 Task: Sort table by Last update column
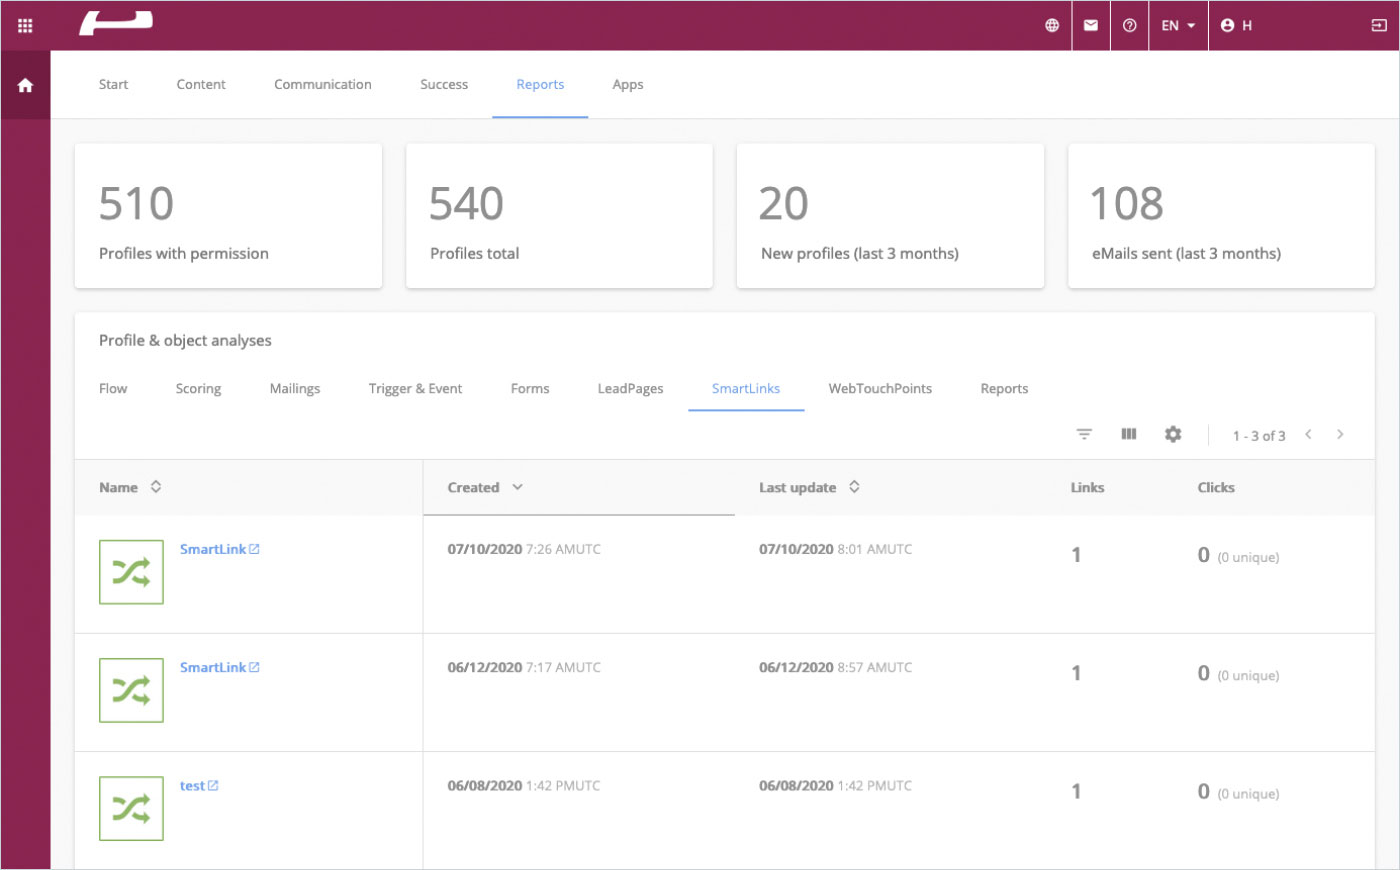[x=854, y=487]
